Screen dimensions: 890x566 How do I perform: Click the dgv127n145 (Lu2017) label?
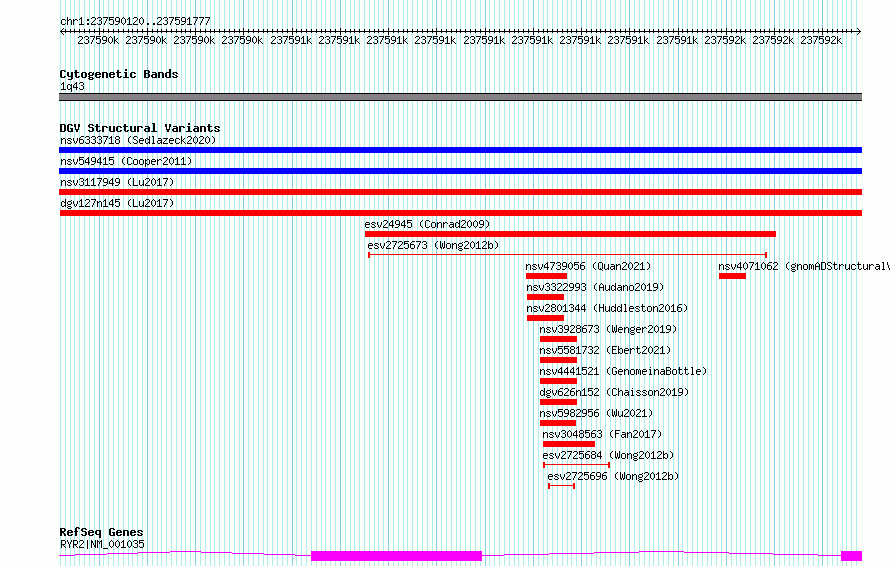click(x=117, y=203)
